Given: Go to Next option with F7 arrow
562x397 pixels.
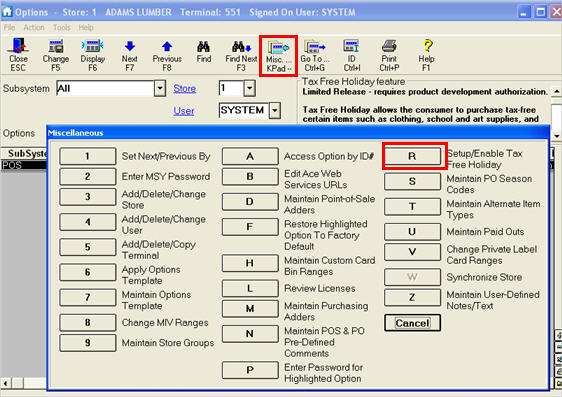Looking at the screenshot, I should coord(129,55).
